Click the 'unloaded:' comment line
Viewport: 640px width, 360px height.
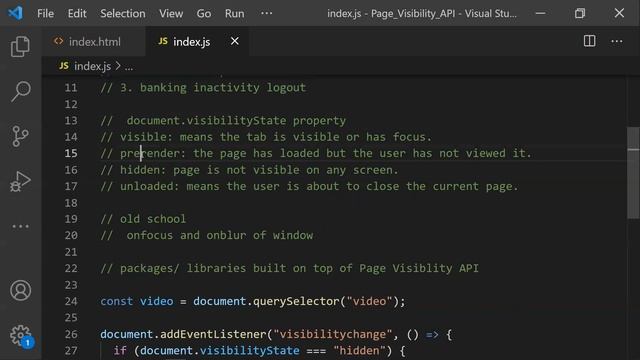[309, 187]
